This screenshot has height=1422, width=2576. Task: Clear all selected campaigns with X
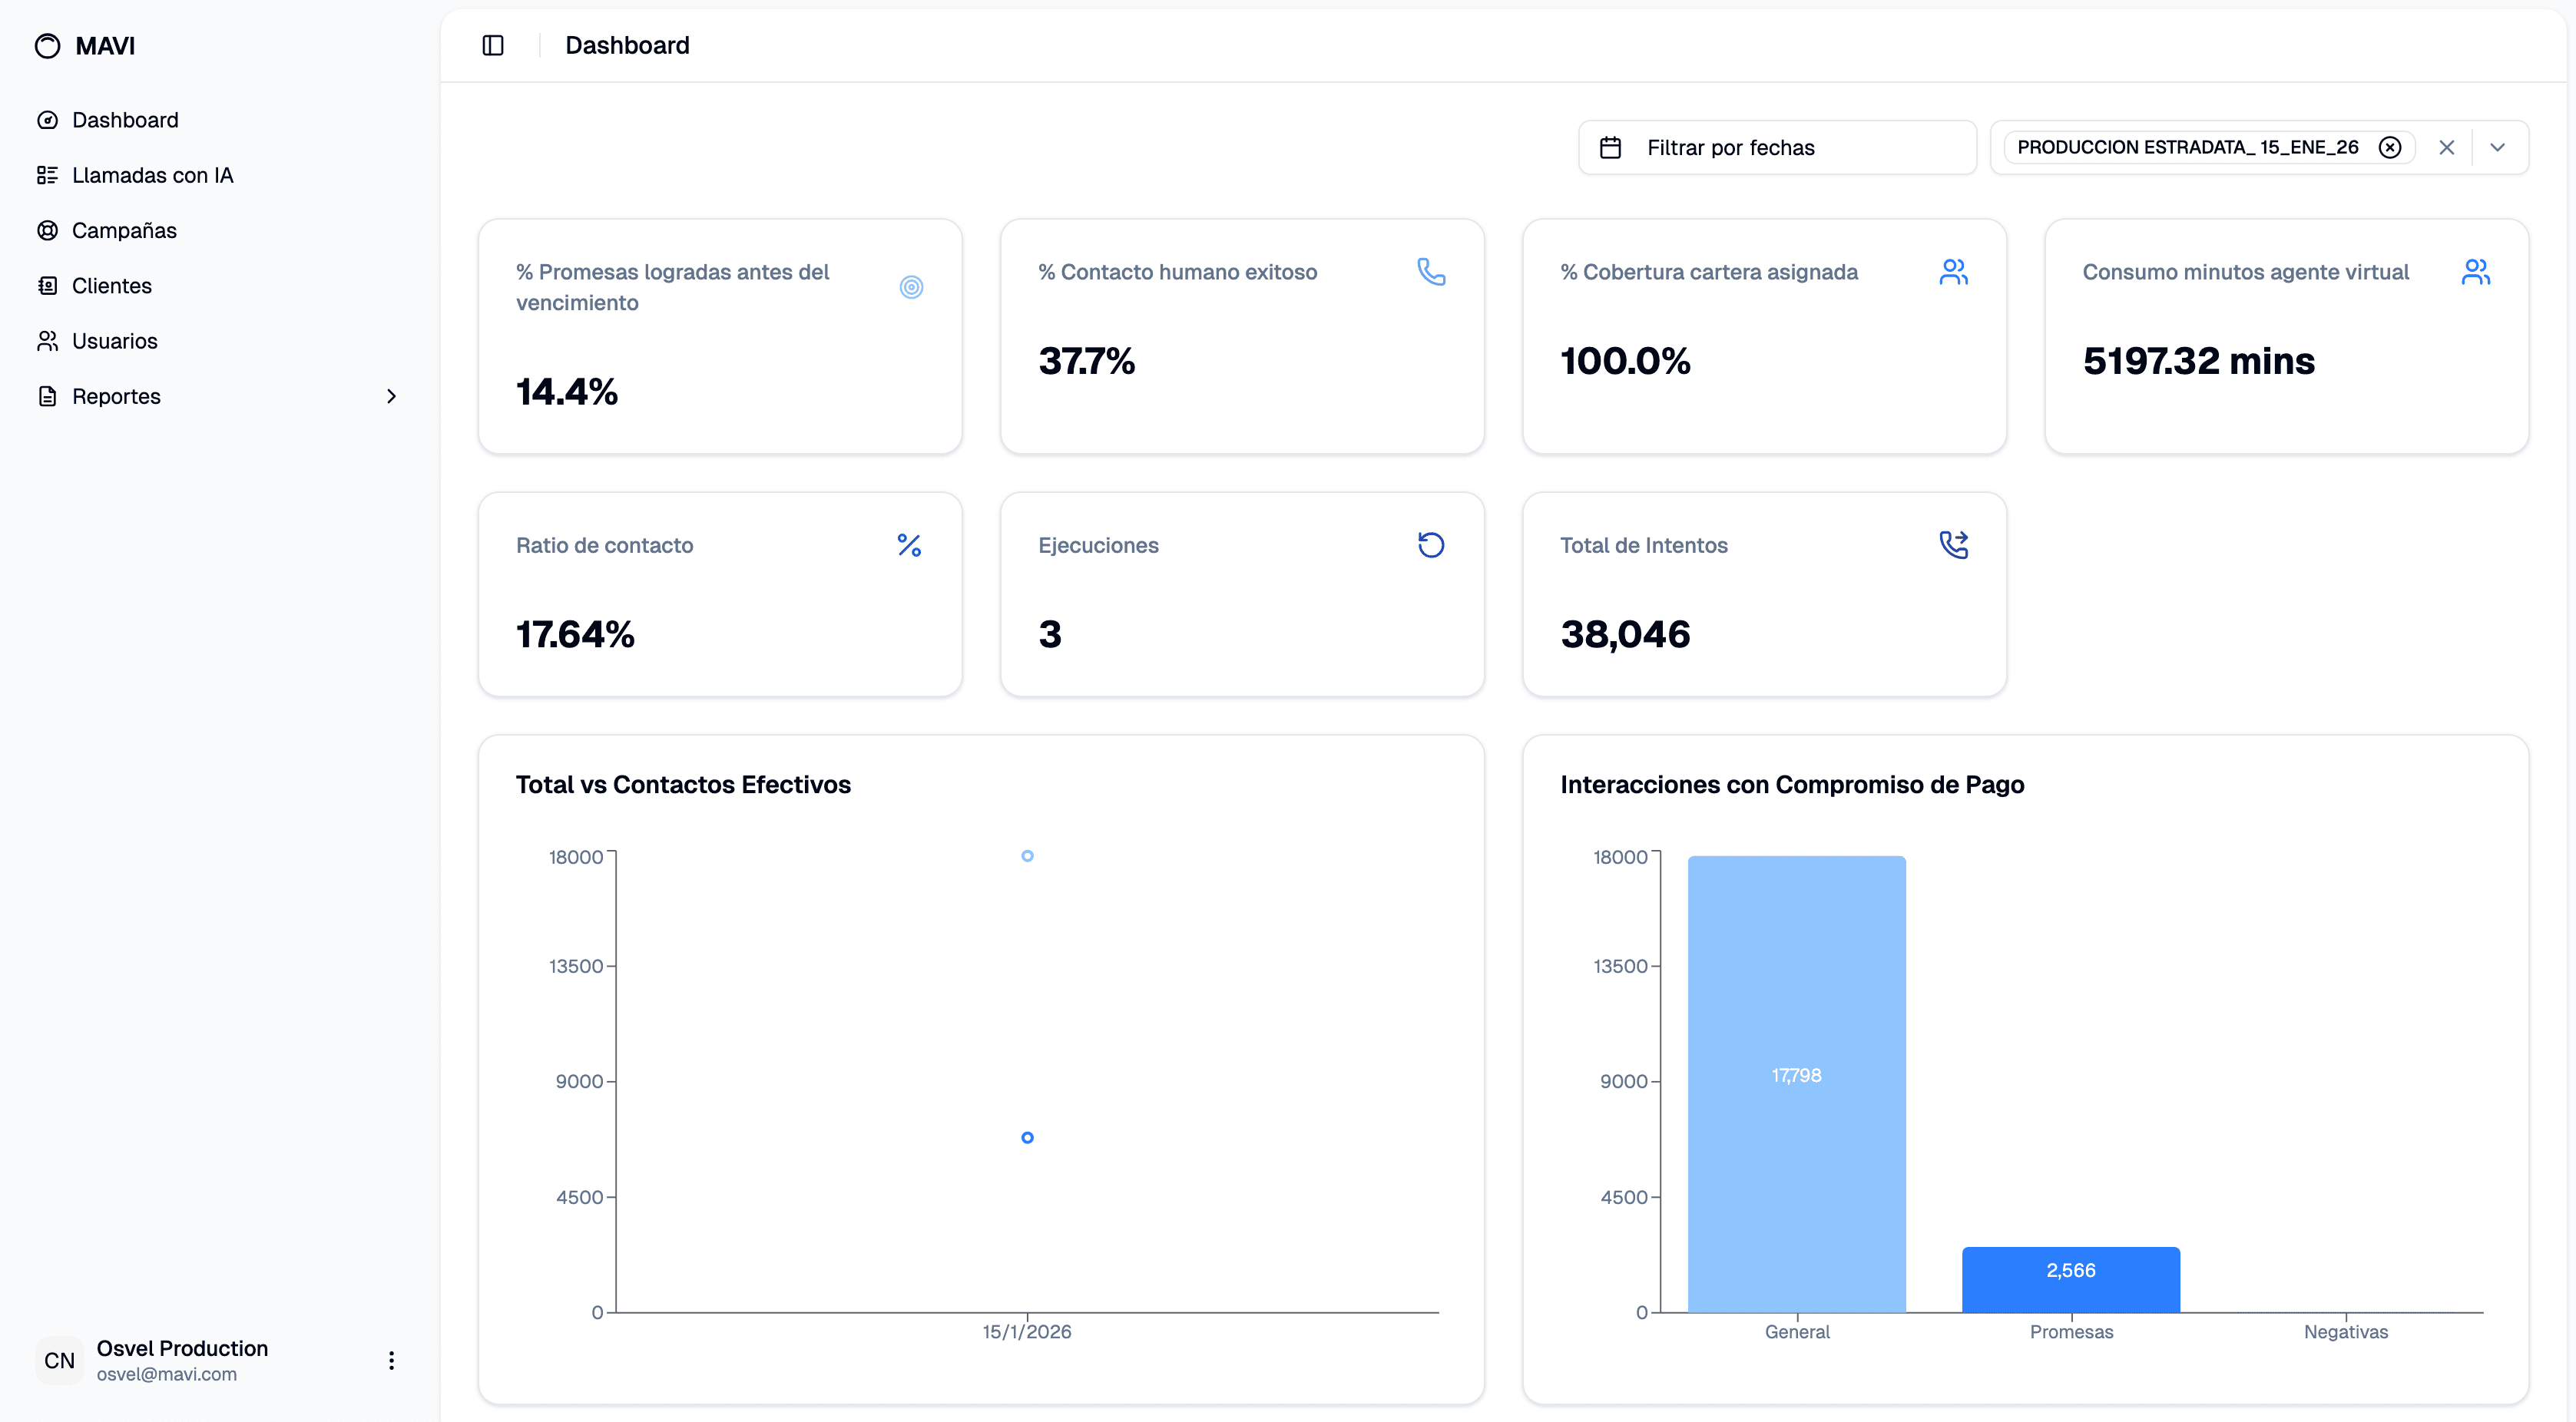pyautogui.click(x=2446, y=148)
